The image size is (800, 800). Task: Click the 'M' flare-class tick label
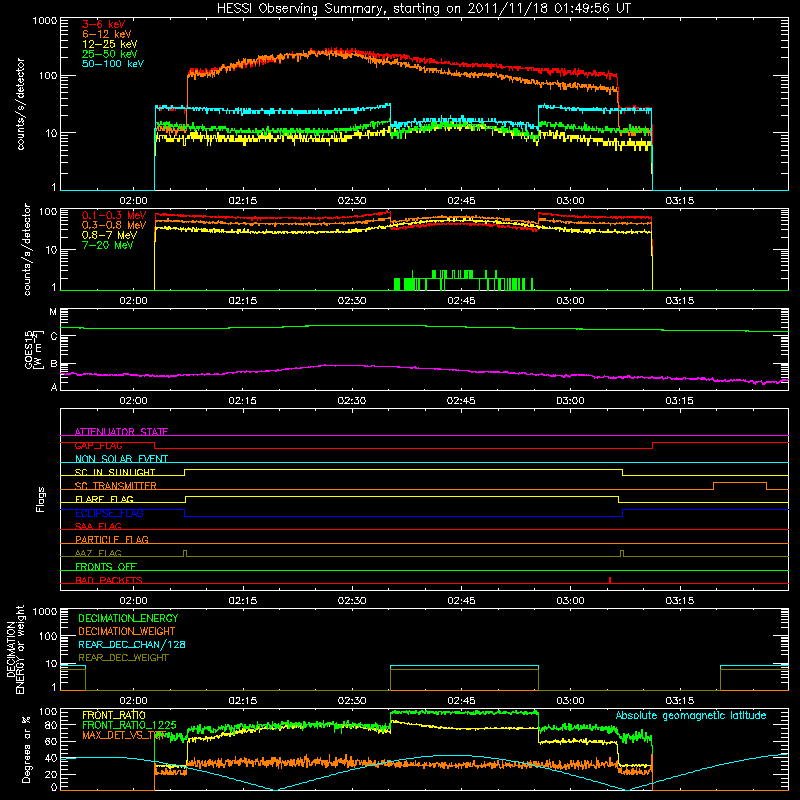tap(53, 312)
